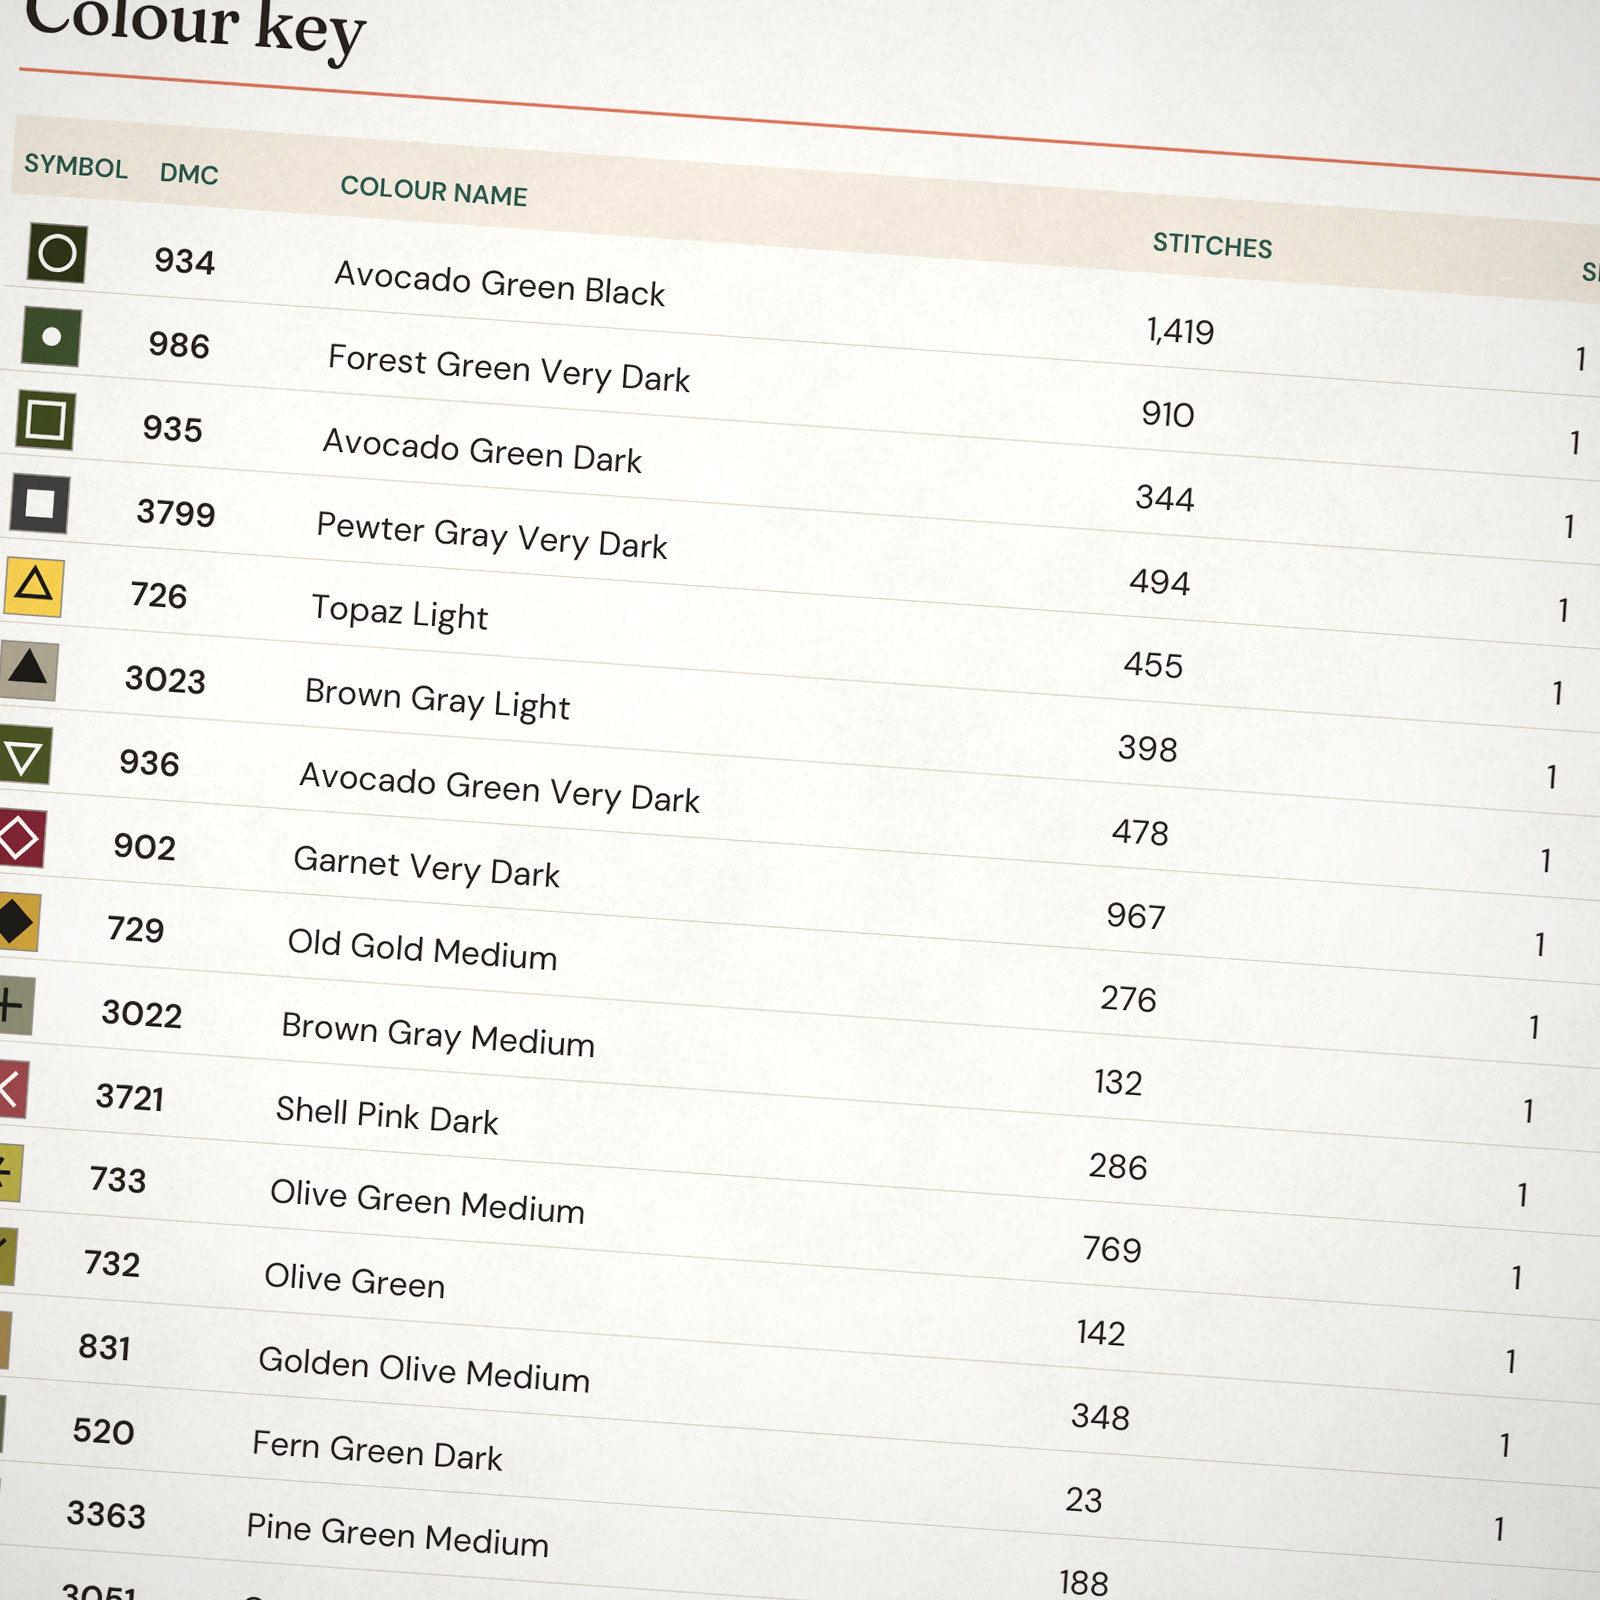Click the open circle symbol for DMC 934
Viewport: 1600px width, 1600px height.
pos(57,253)
